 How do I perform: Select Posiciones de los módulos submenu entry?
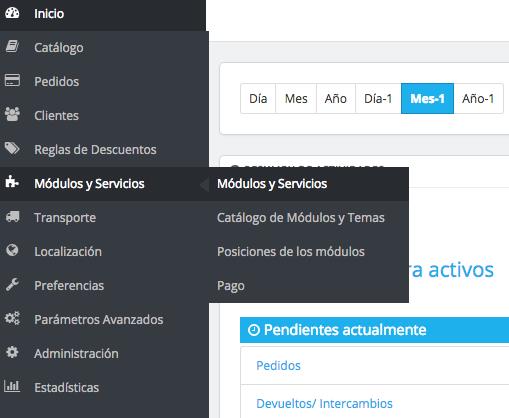[x=291, y=252]
